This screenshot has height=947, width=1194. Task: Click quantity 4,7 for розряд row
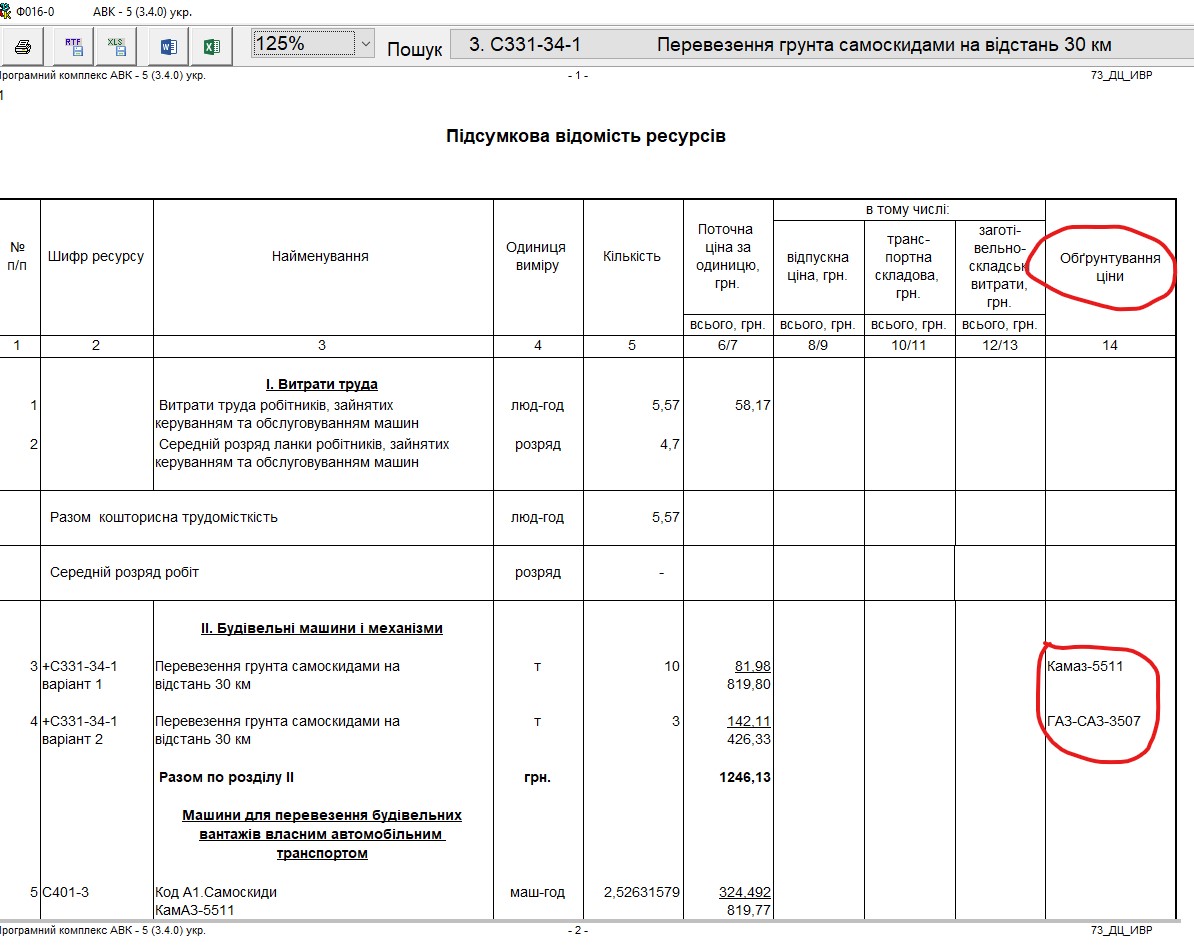(x=670, y=445)
